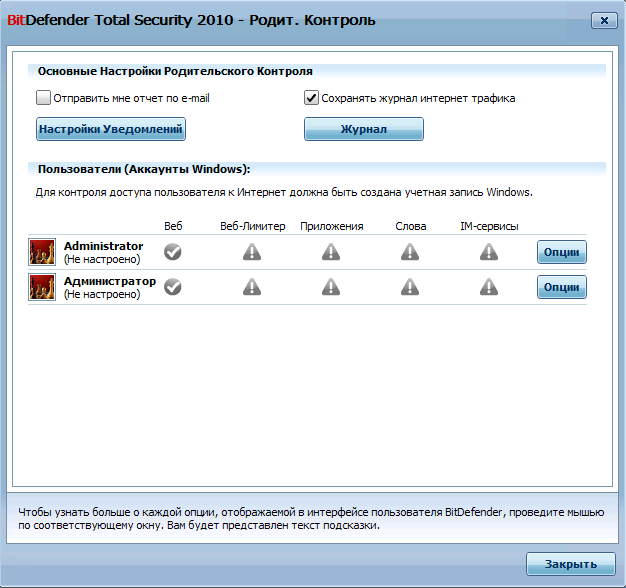Screen dimensions: 626x588
Task: Click the IM-сервисы column header
Action: click(489, 226)
